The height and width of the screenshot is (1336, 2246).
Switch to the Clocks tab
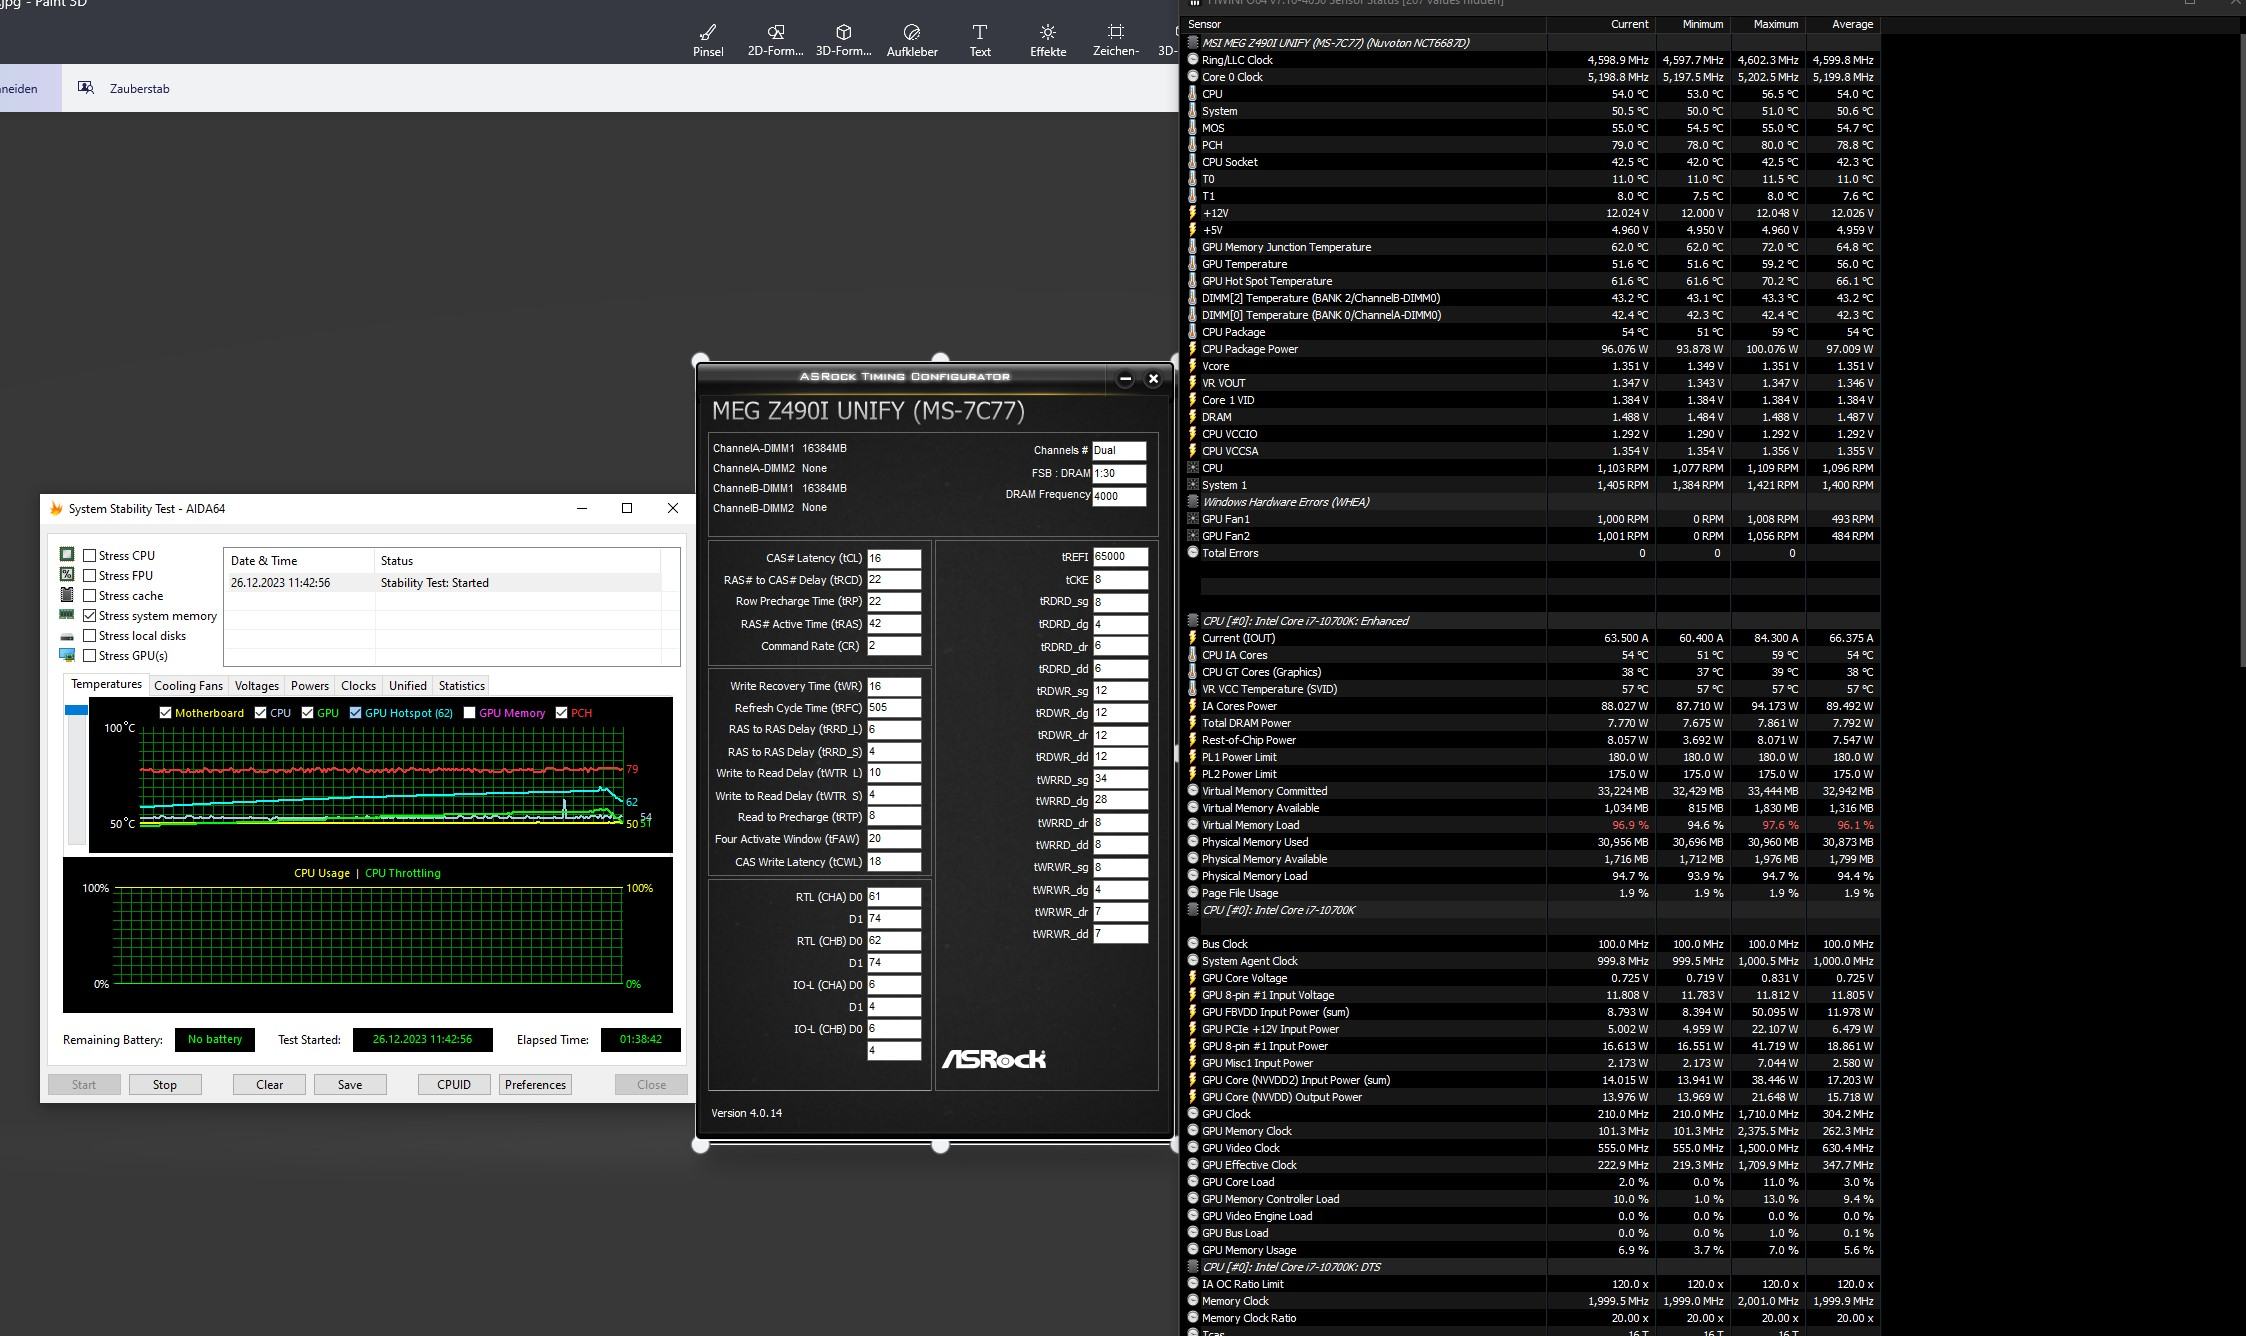click(x=358, y=685)
